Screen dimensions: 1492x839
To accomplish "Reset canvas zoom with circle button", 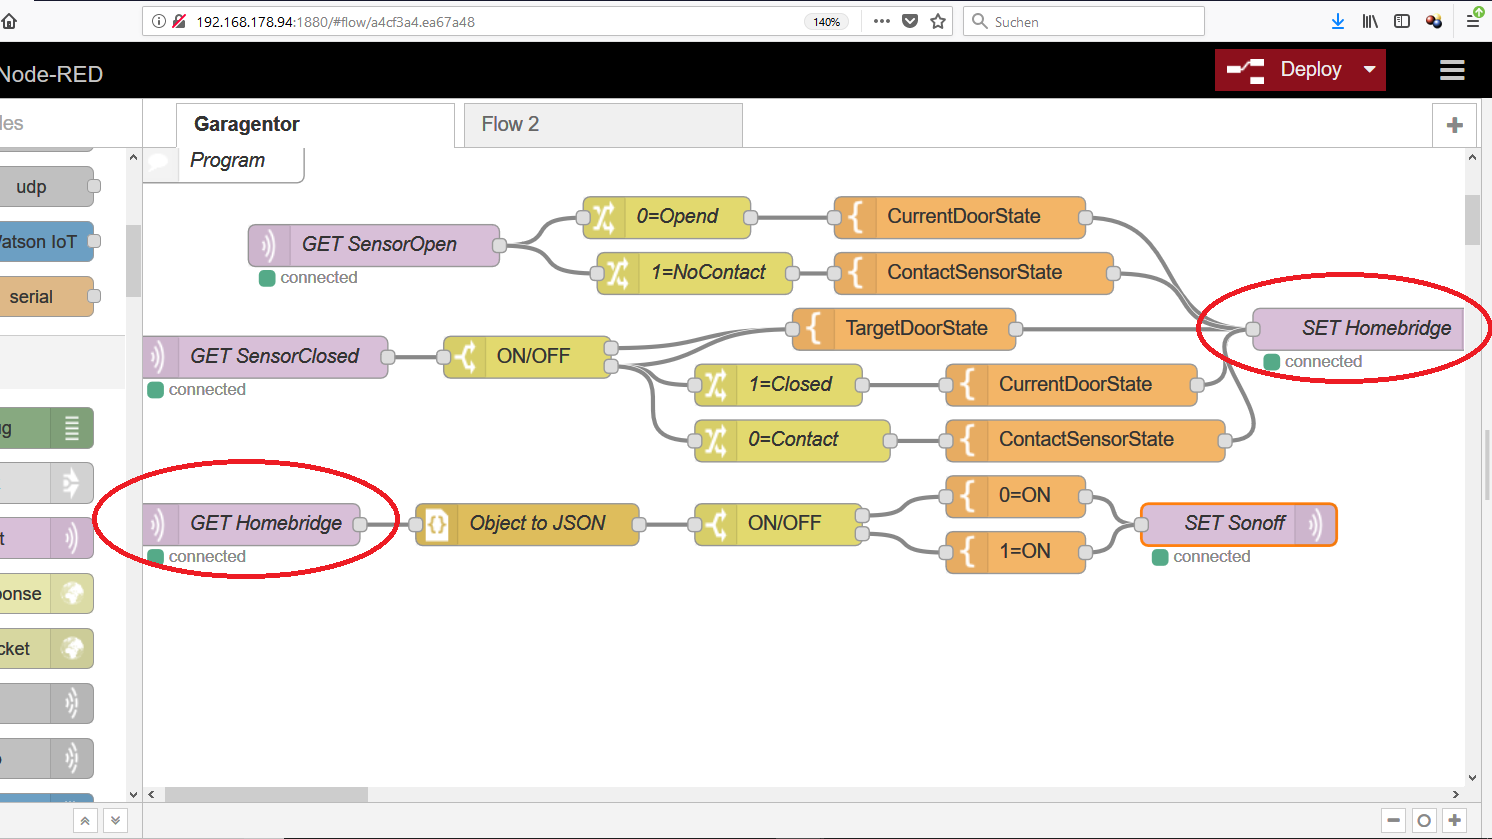I will point(1424,821).
